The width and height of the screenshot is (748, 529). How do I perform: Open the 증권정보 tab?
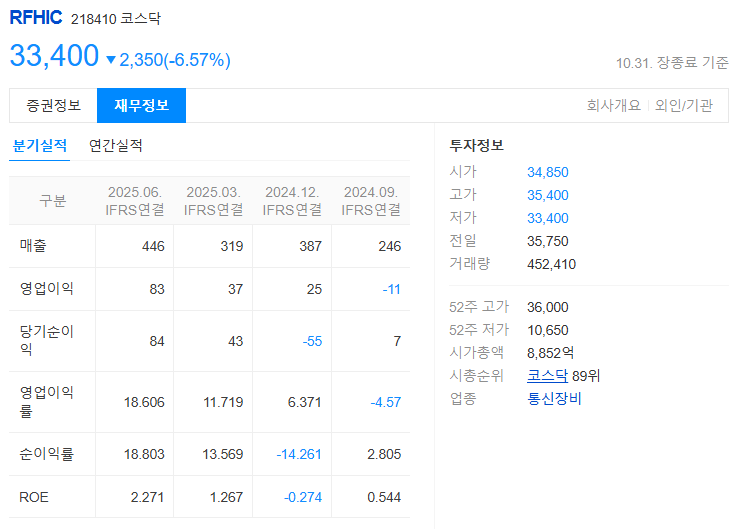pyautogui.click(x=53, y=105)
